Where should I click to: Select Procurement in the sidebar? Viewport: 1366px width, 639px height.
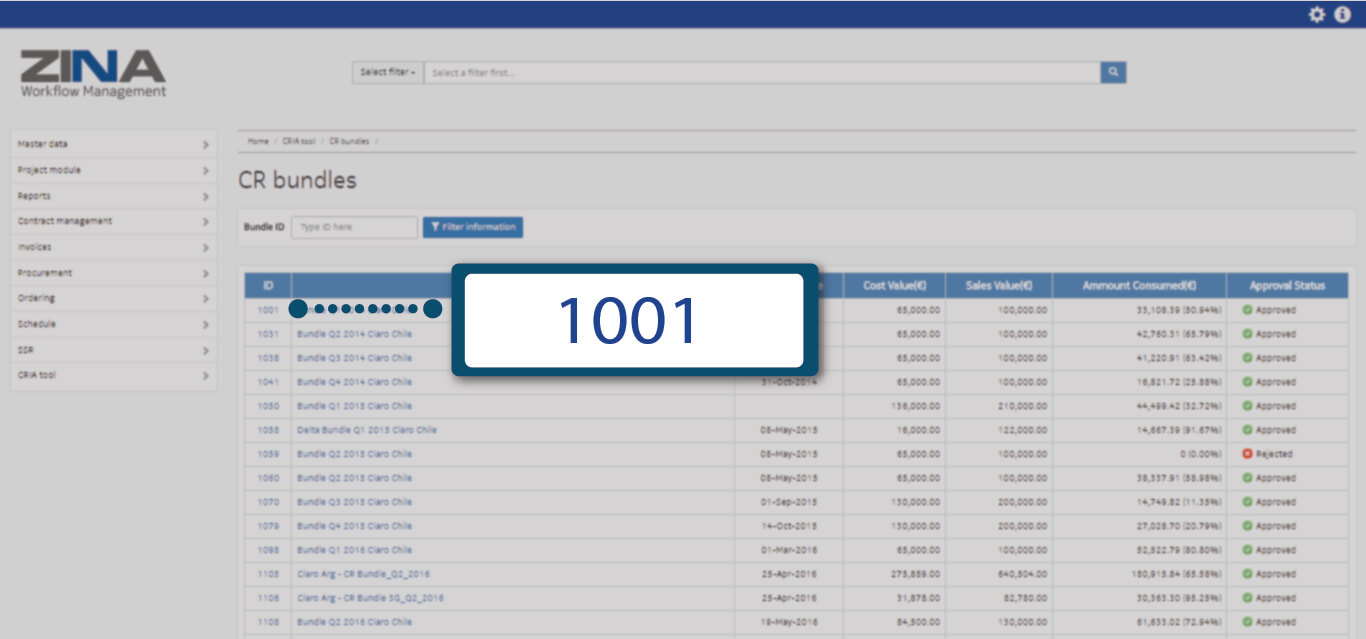(113, 273)
